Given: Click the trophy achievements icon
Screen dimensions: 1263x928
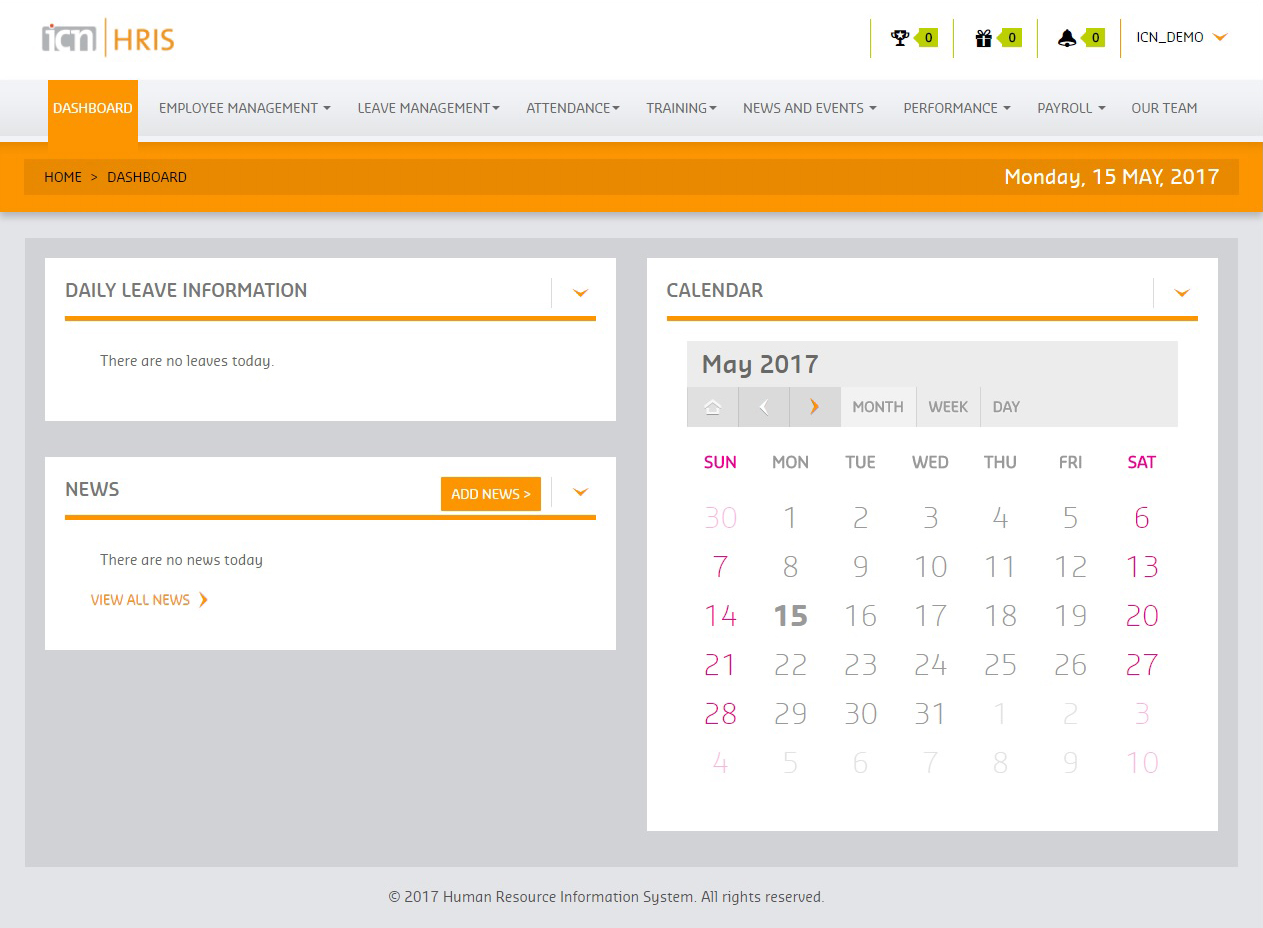Looking at the screenshot, I should coord(900,38).
